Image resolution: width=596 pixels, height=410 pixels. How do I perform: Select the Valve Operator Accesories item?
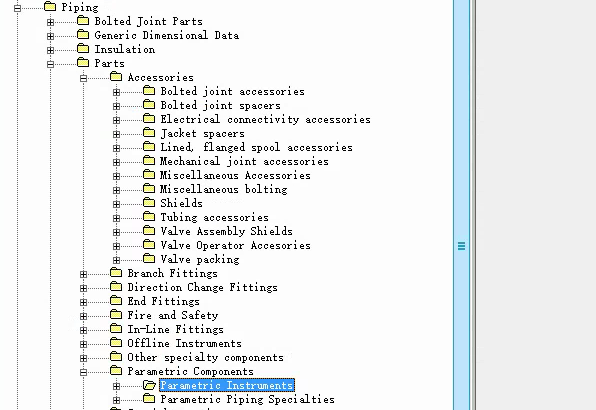235,245
